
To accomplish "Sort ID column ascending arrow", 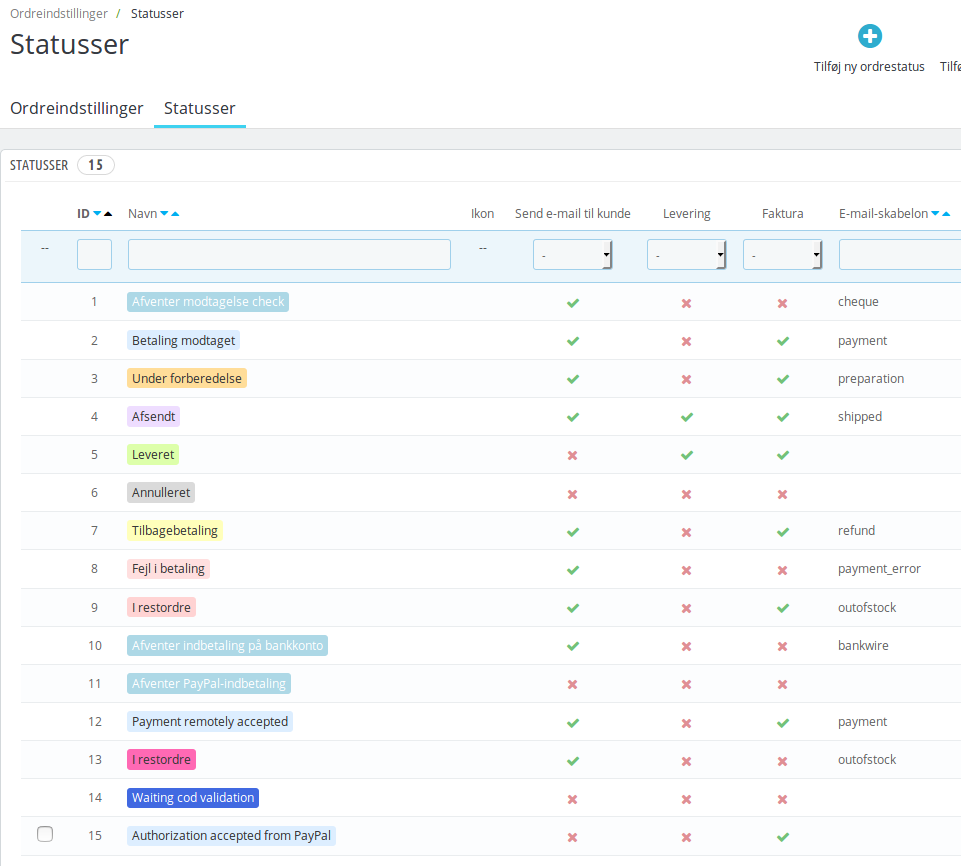I will 108,213.
